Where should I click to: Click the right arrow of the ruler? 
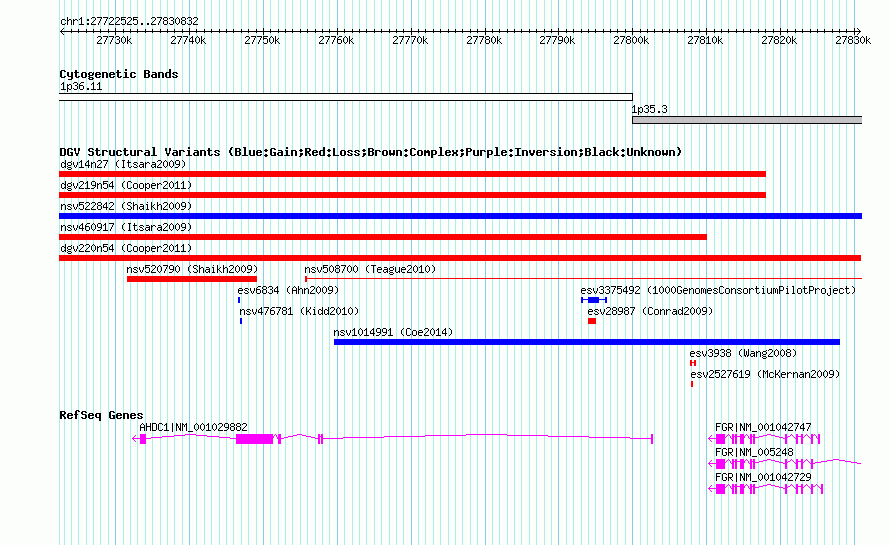859,31
